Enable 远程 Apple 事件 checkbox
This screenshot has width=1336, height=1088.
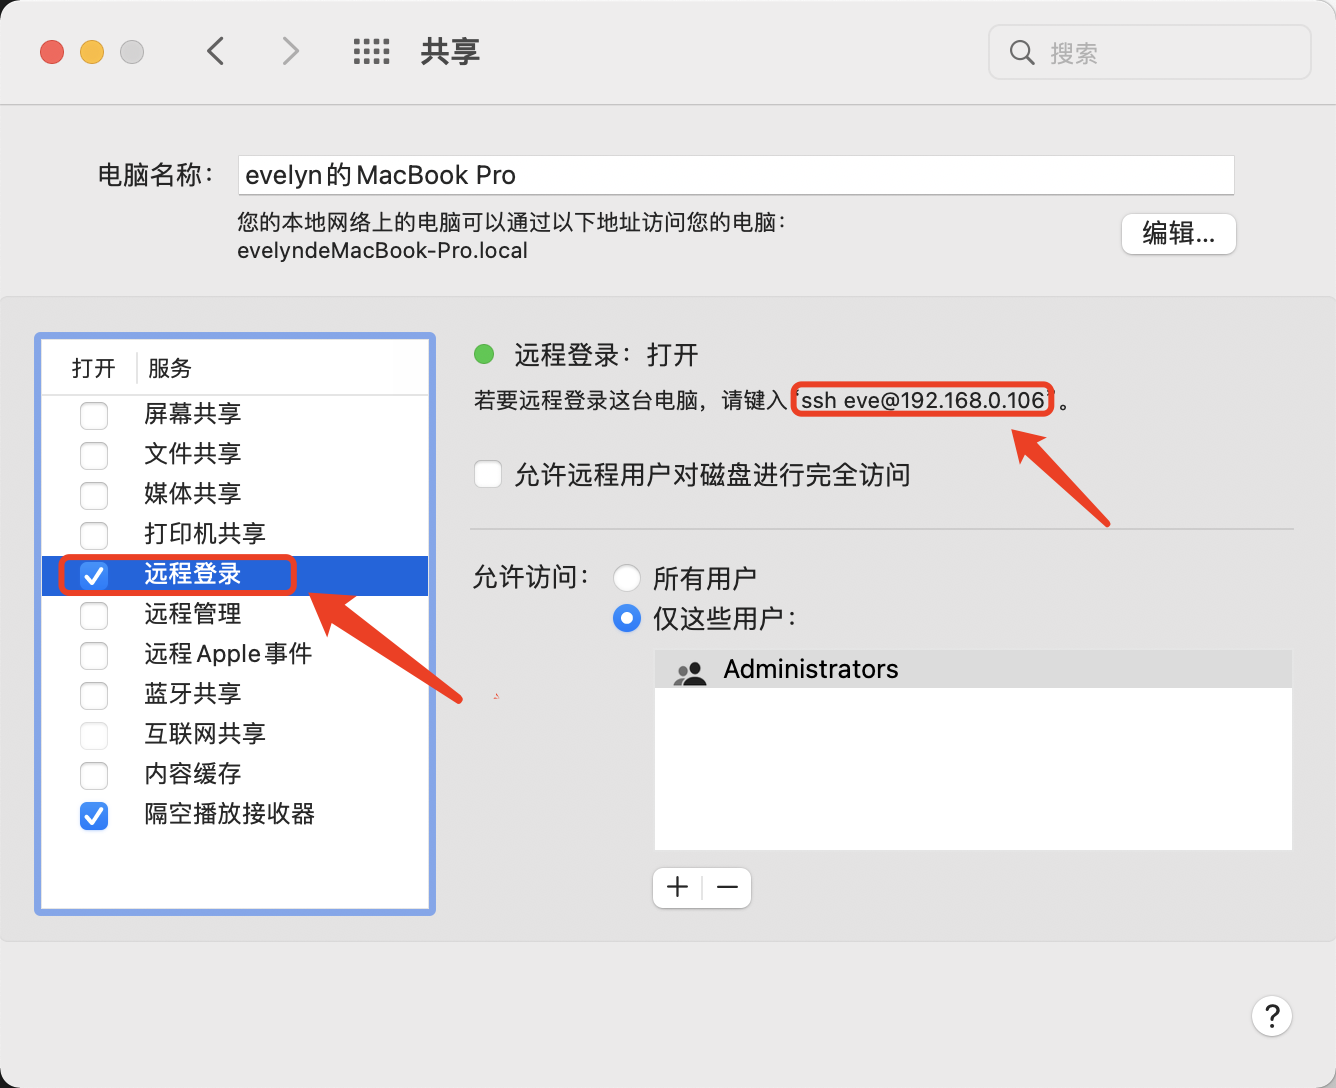pyautogui.click(x=94, y=655)
